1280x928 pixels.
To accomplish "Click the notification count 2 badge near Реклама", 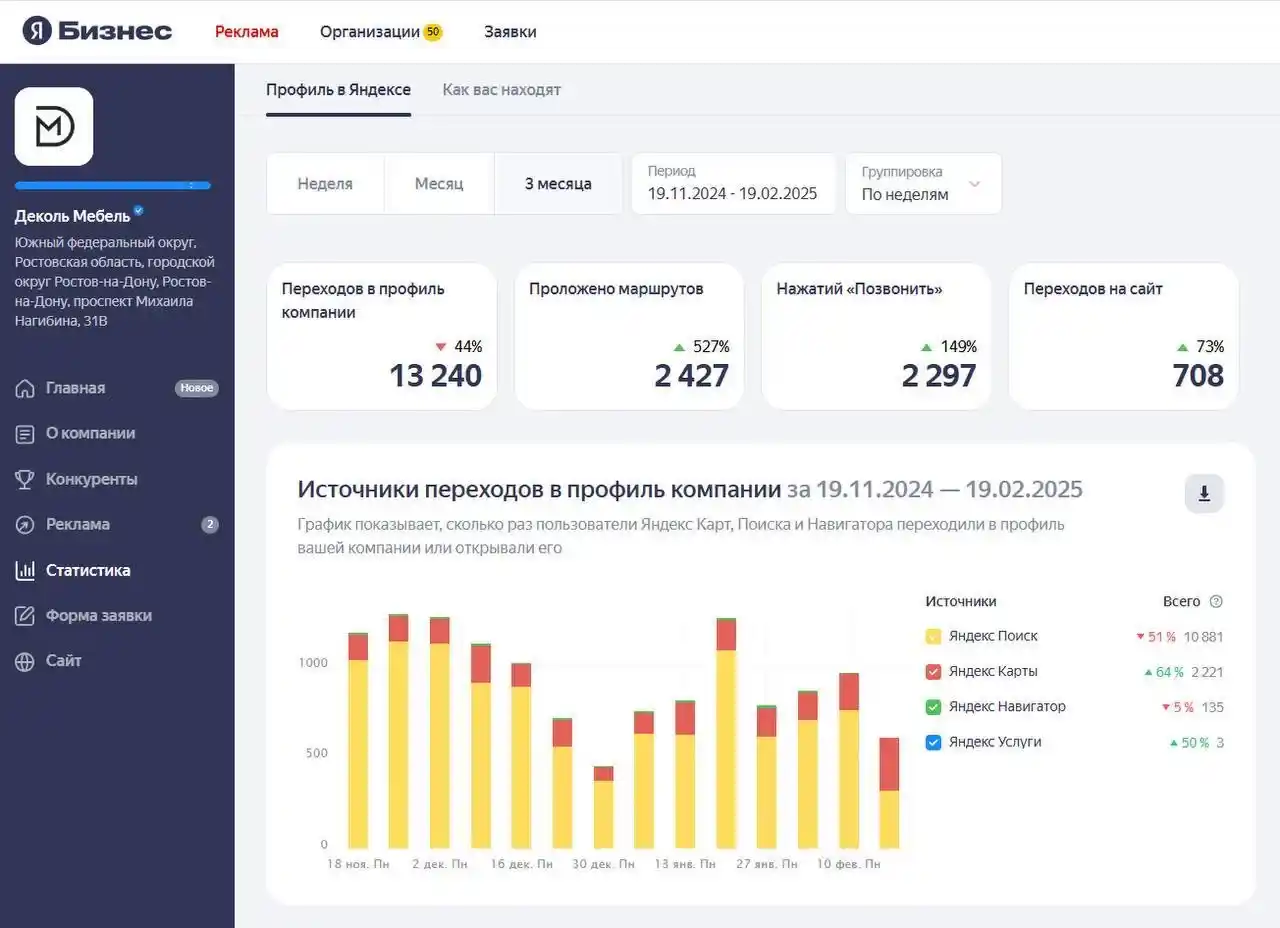I will pos(210,525).
